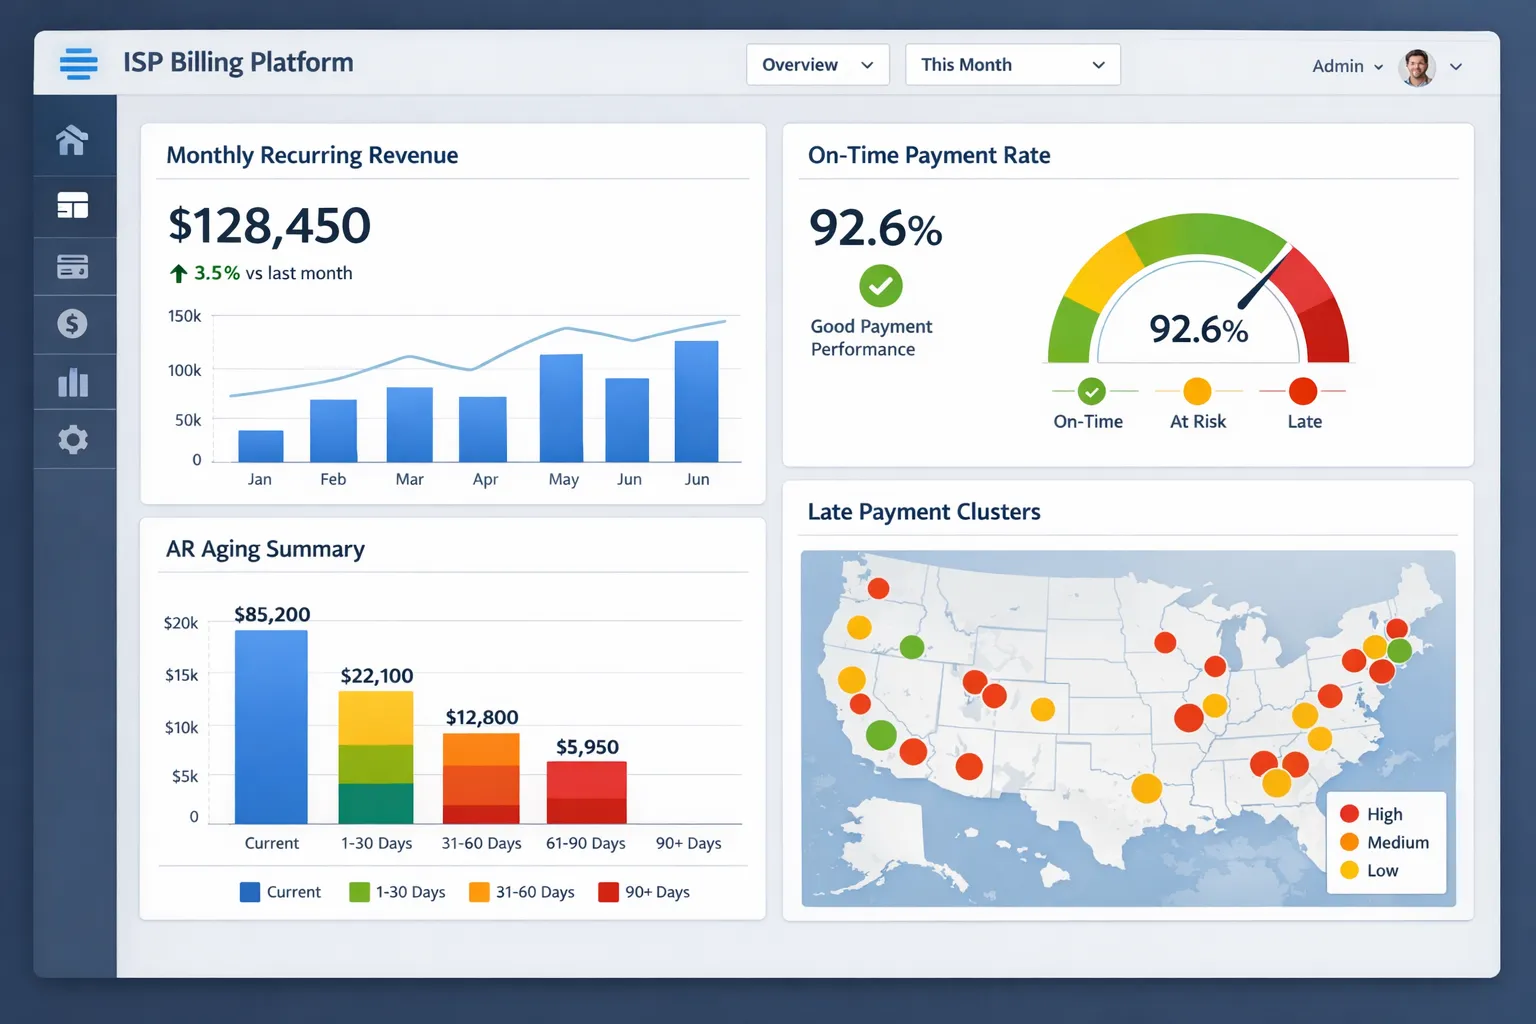Screen dimensions: 1536x1024
Task: Click the Good Payment Performance label
Action: (871, 338)
